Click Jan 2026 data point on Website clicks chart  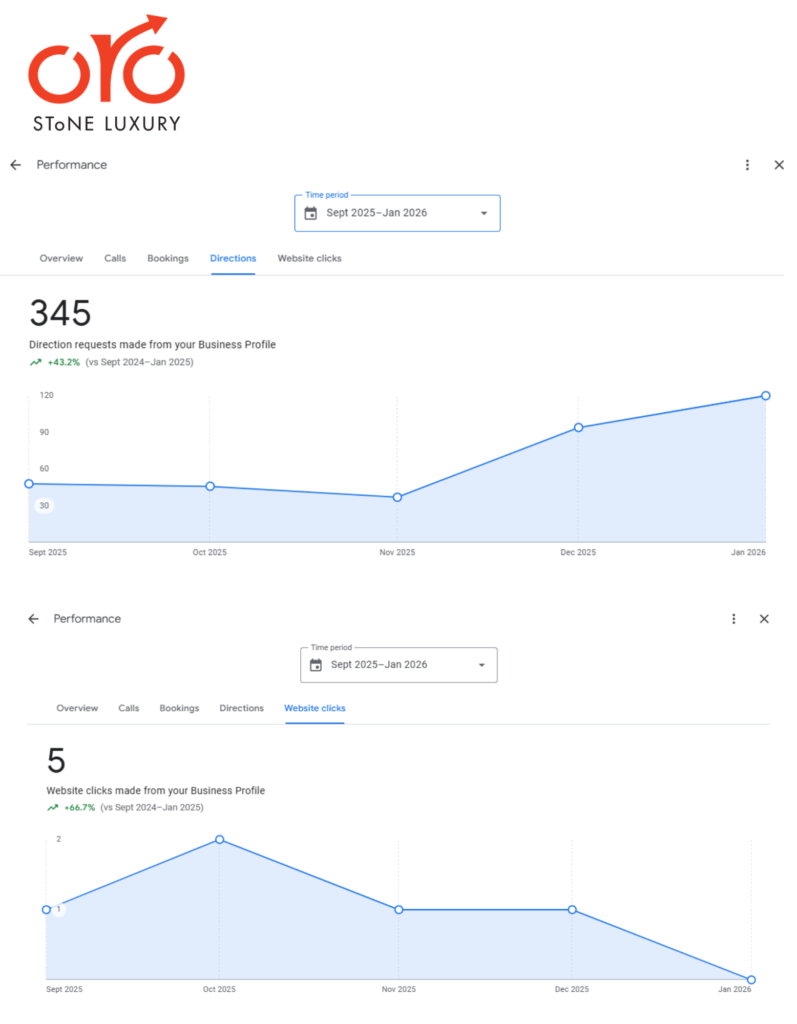coord(751,980)
